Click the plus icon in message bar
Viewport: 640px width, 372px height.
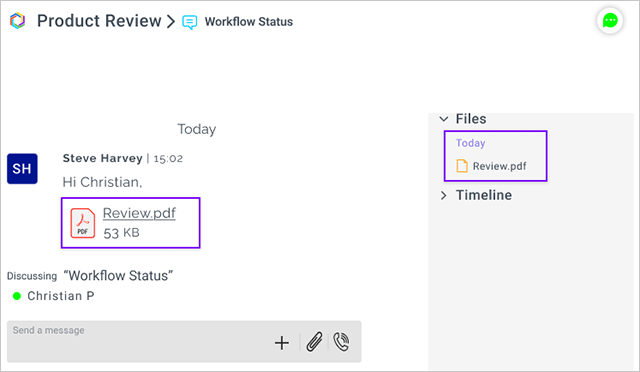pyautogui.click(x=282, y=343)
